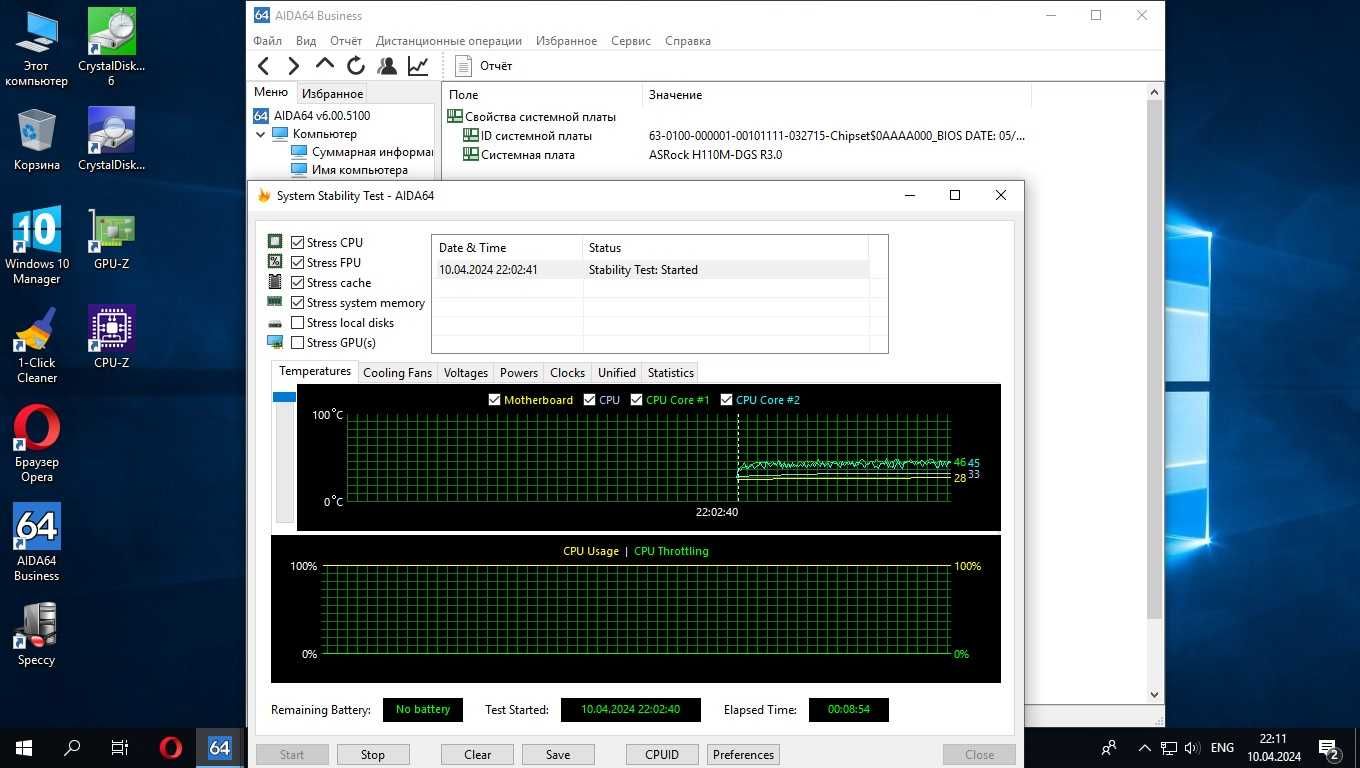This screenshot has width=1360, height=768.
Task: Open Дистанционные операции menu
Action: pos(449,41)
